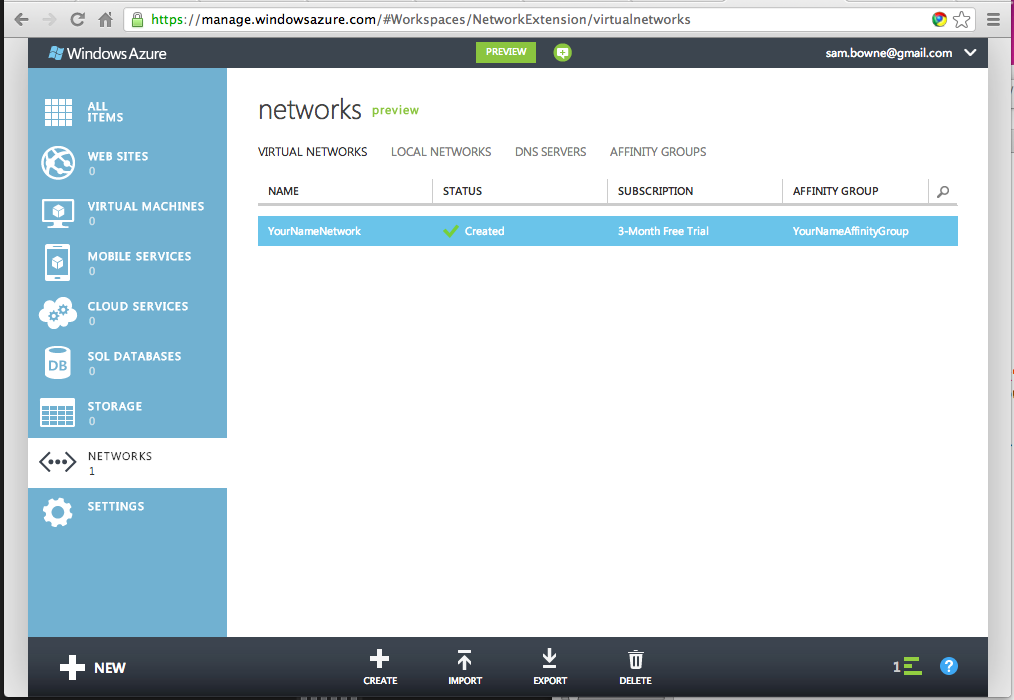Sort by STATUS column header

[462, 191]
